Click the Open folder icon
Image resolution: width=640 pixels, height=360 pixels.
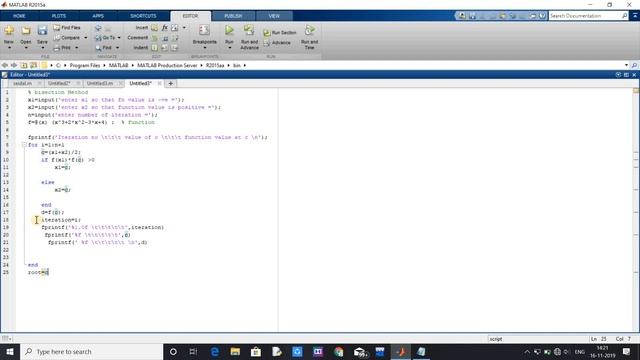point(26,31)
